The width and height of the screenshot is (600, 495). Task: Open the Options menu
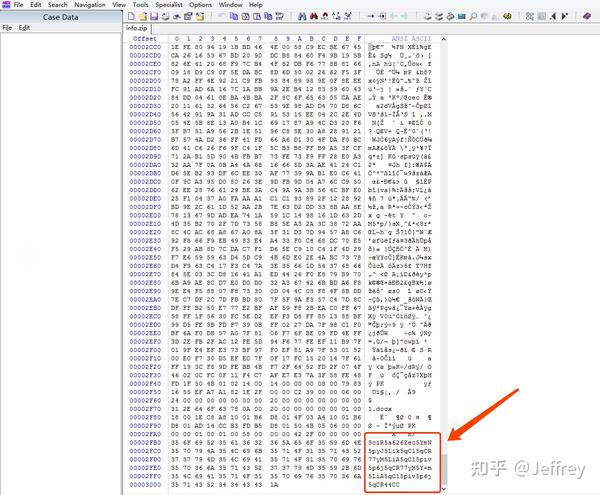(201, 5)
